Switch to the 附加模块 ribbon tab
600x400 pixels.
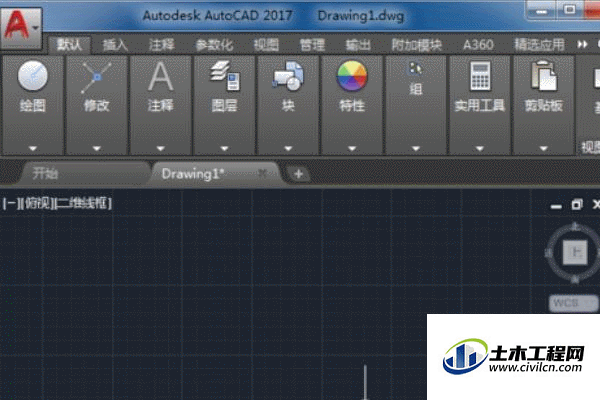pyautogui.click(x=416, y=45)
